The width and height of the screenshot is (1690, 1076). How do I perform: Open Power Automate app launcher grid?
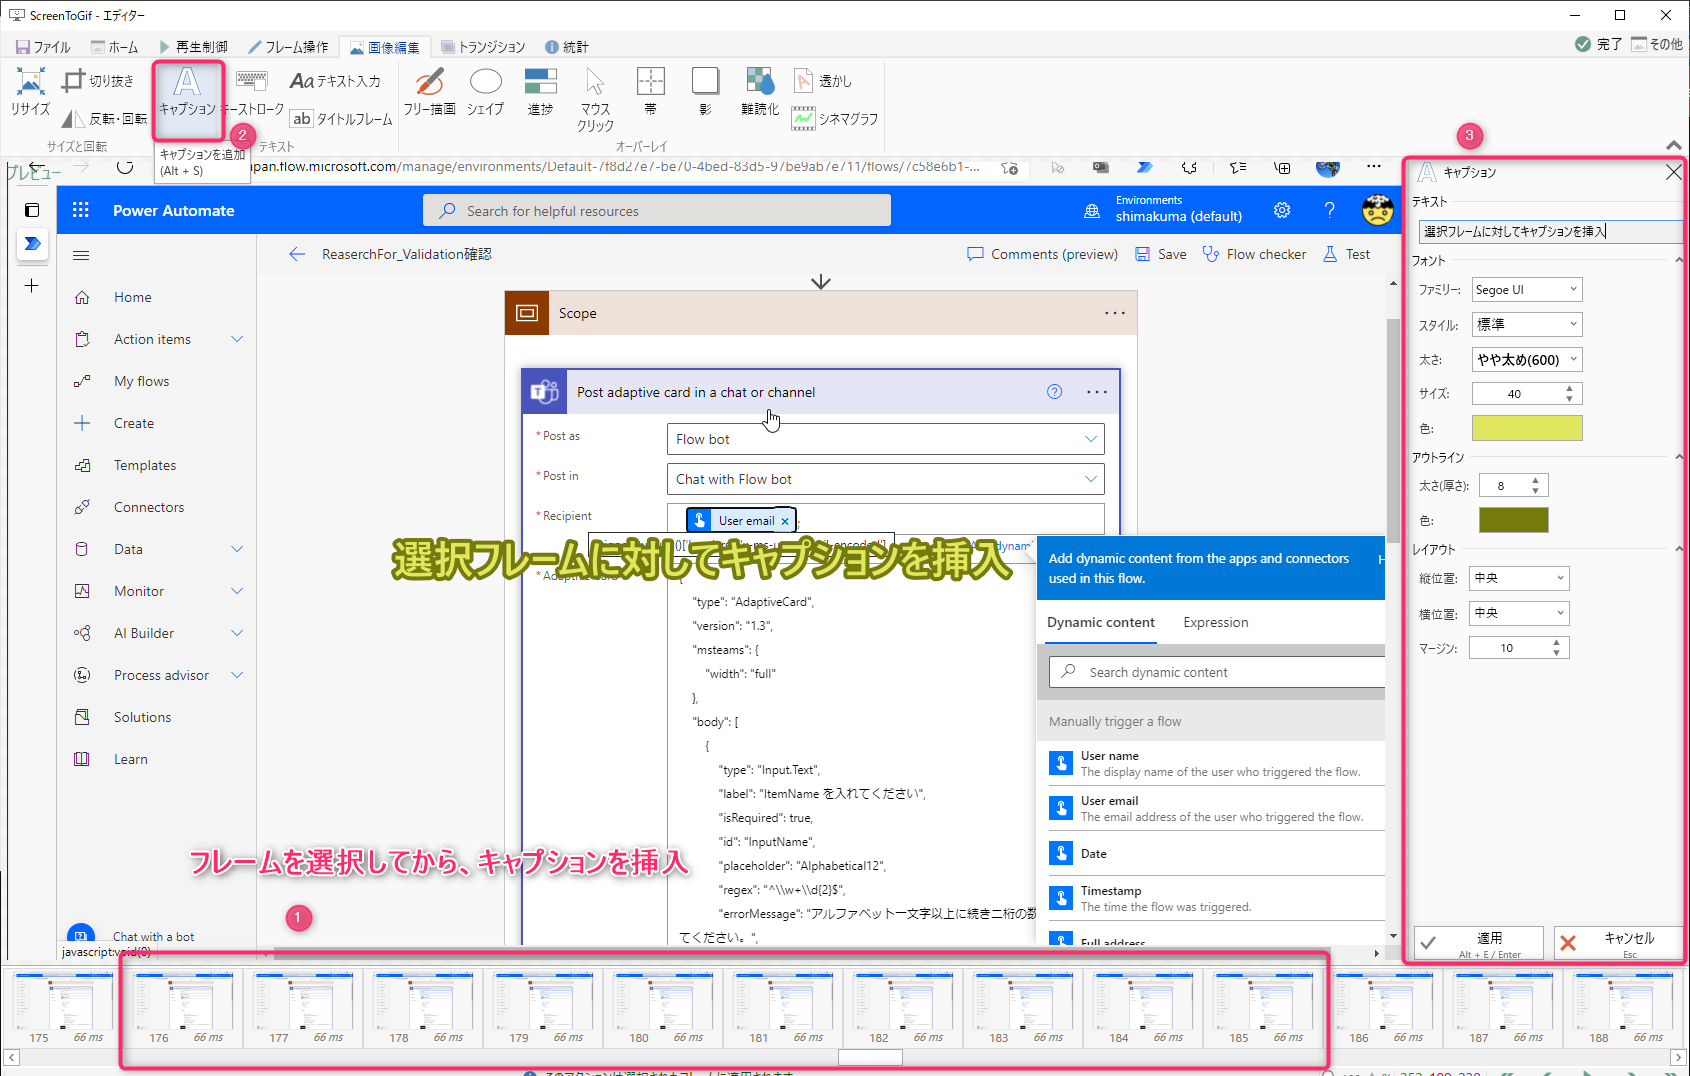click(81, 210)
